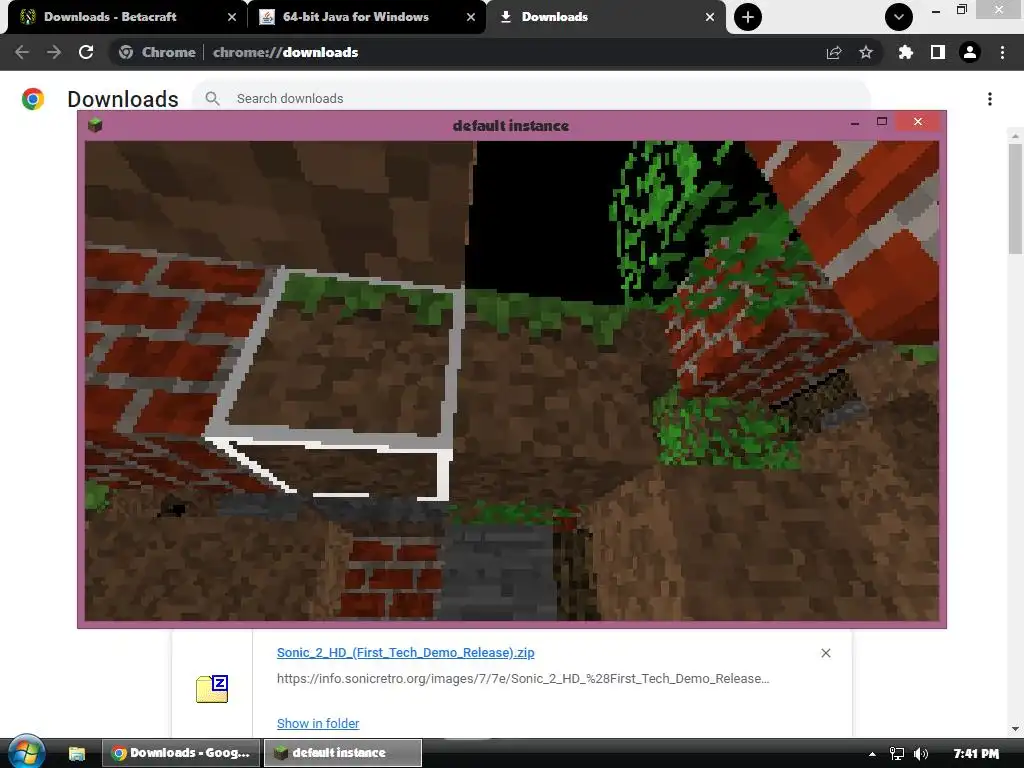This screenshot has height=768, width=1024.
Task: Go forward to next page
Action: [x=54, y=52]
